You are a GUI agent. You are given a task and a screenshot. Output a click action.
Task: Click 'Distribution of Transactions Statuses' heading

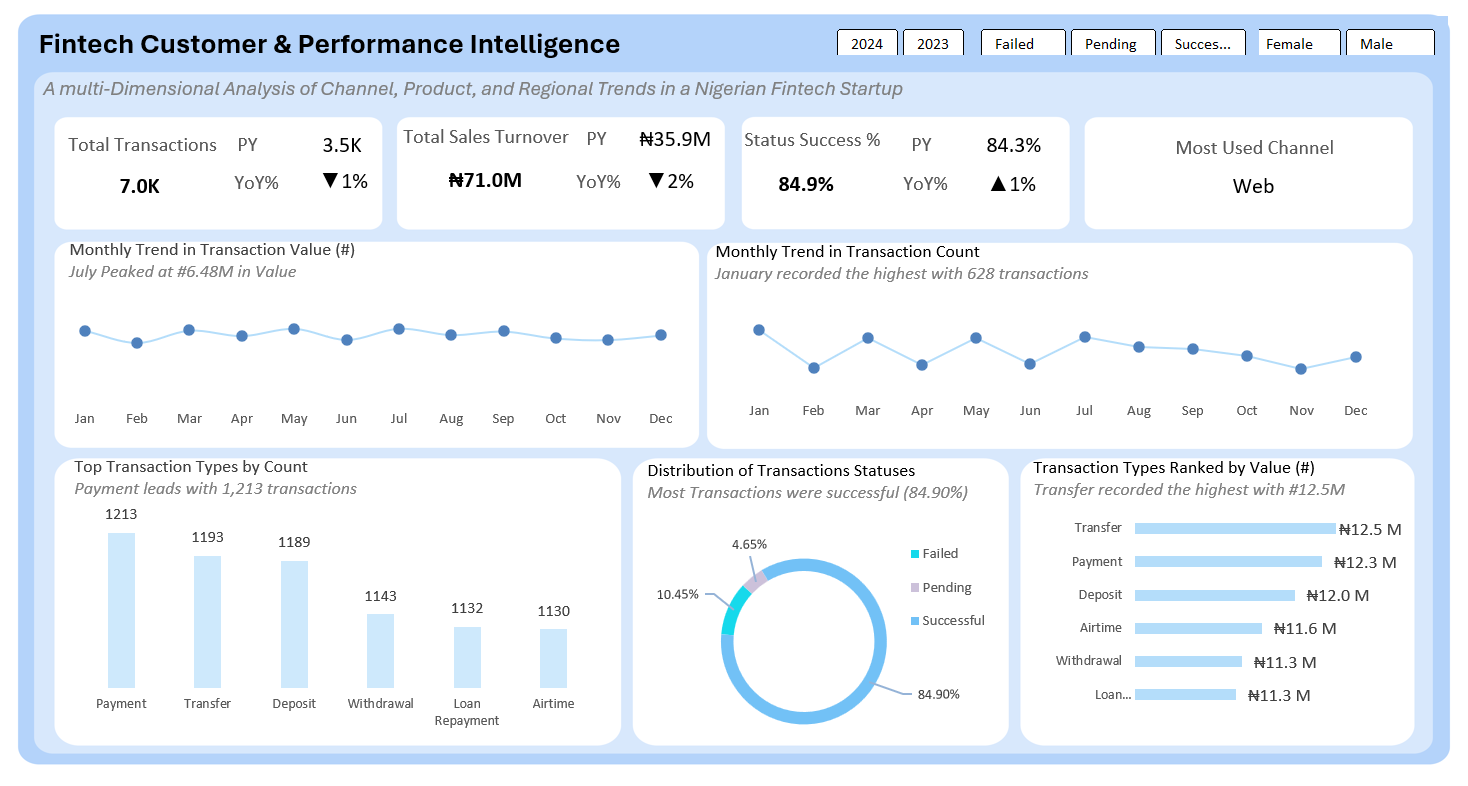(781, 470)
